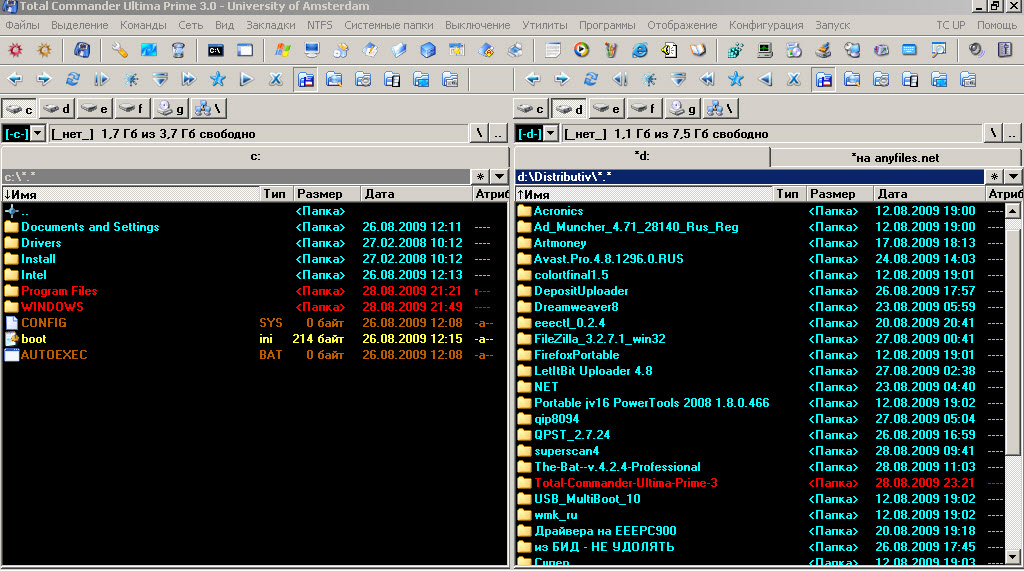Select the *d: tab in right panel
This screenshot has width=1024, height=571.
tap(642, 157)
